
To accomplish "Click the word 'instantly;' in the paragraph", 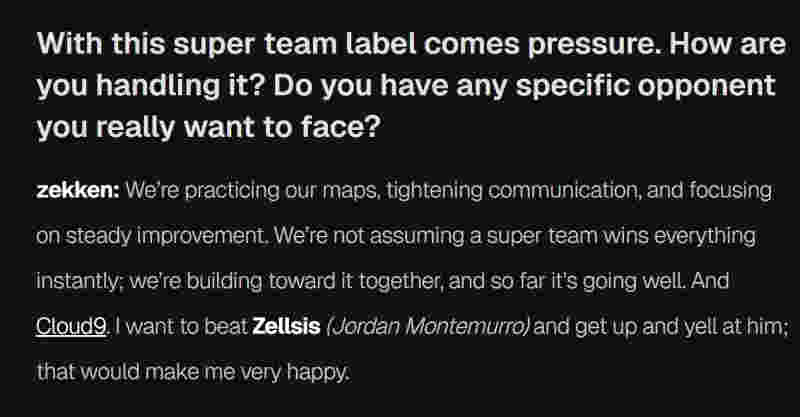I will click(82, 281).
